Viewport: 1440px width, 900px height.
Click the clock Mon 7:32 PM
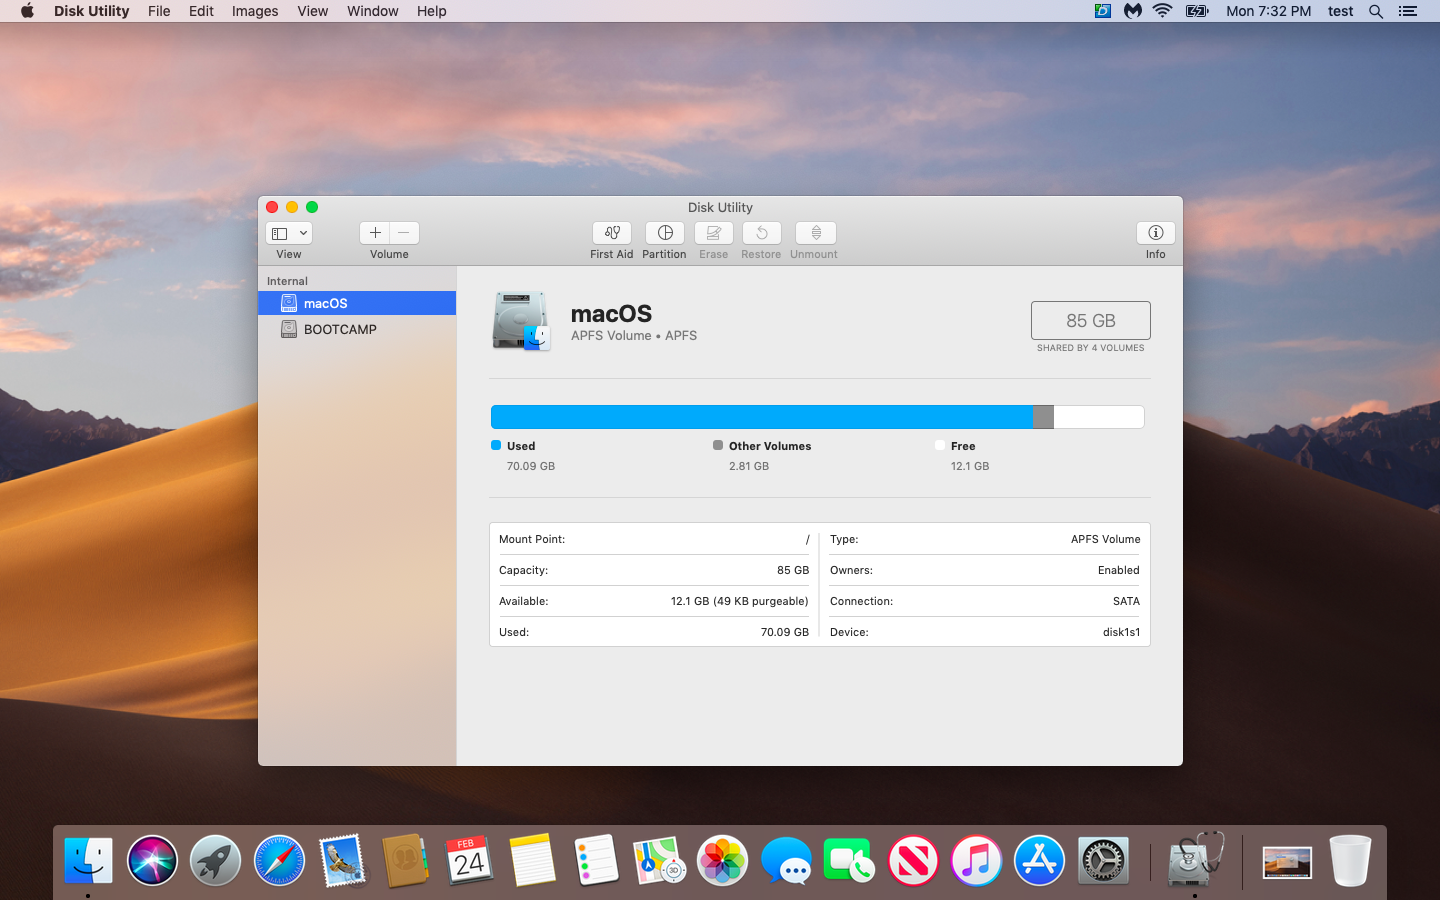tap(1268, 11)
